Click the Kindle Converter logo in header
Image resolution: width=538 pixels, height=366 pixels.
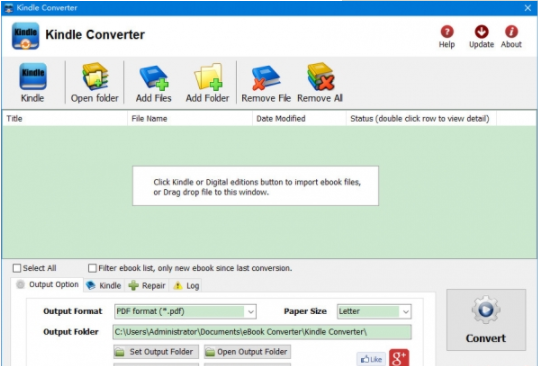(25, 36)
